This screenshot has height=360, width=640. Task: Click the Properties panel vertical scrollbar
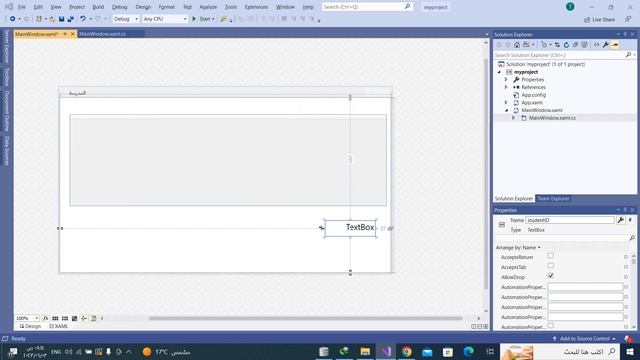pos(633,260)
